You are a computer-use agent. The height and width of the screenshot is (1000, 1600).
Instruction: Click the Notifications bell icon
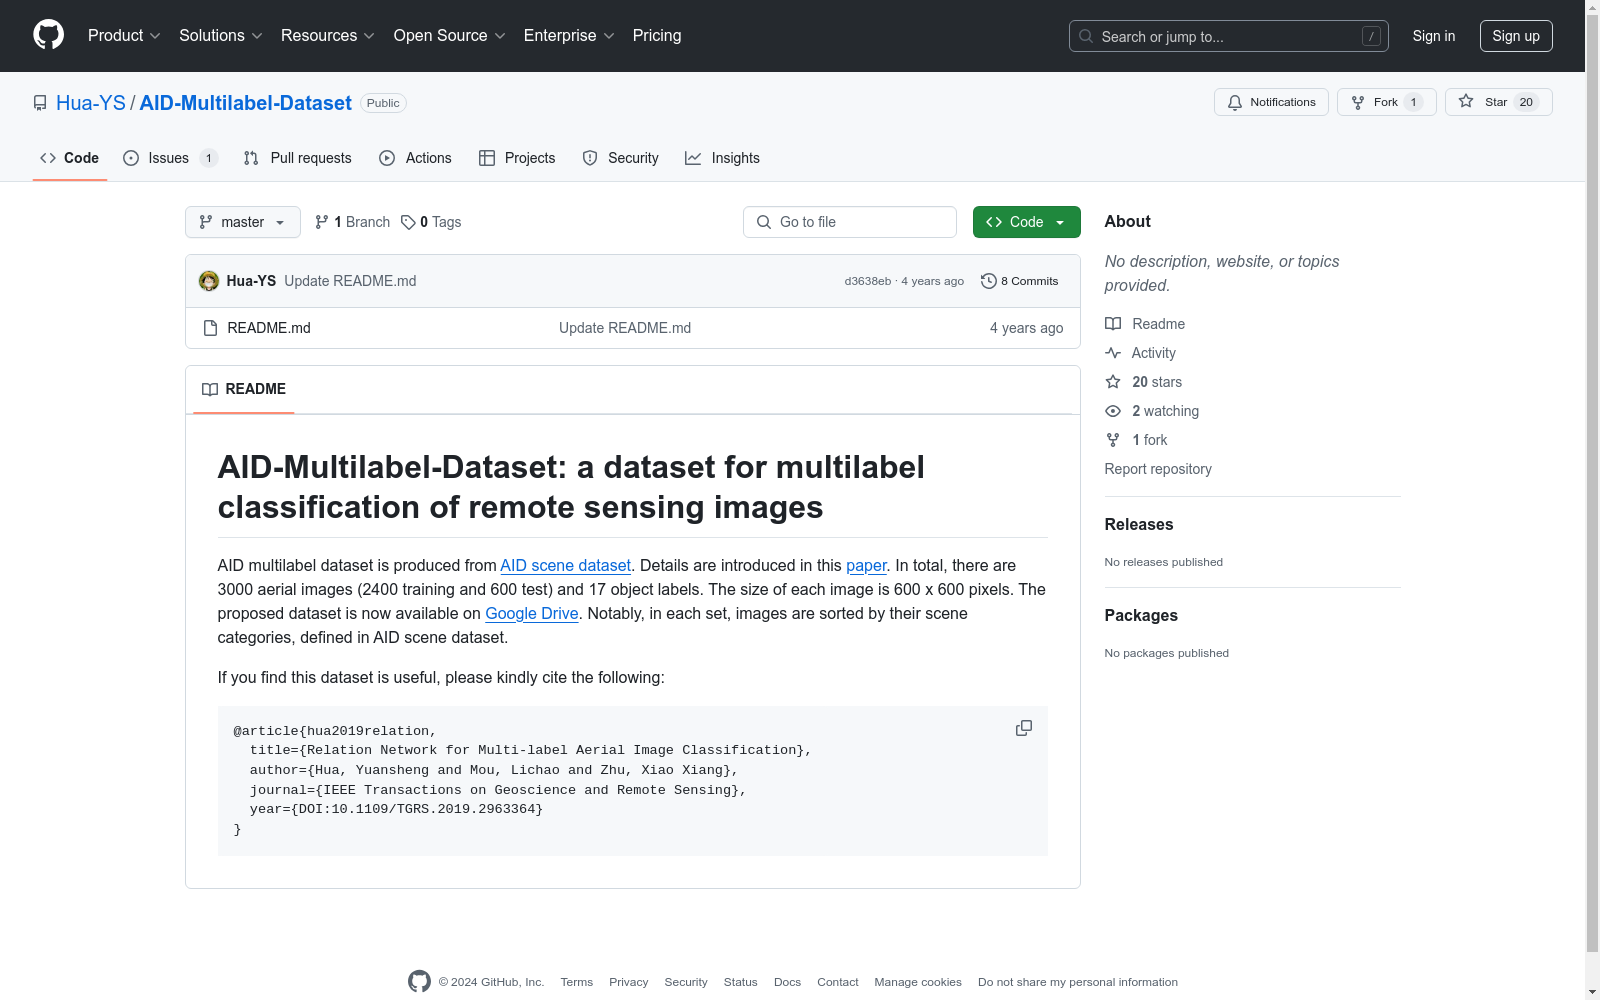click(x=1234, y=101)
